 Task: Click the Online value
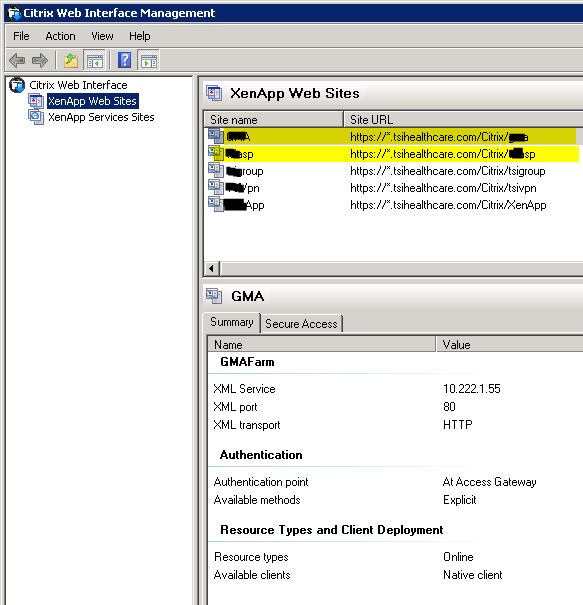(458, 557)
